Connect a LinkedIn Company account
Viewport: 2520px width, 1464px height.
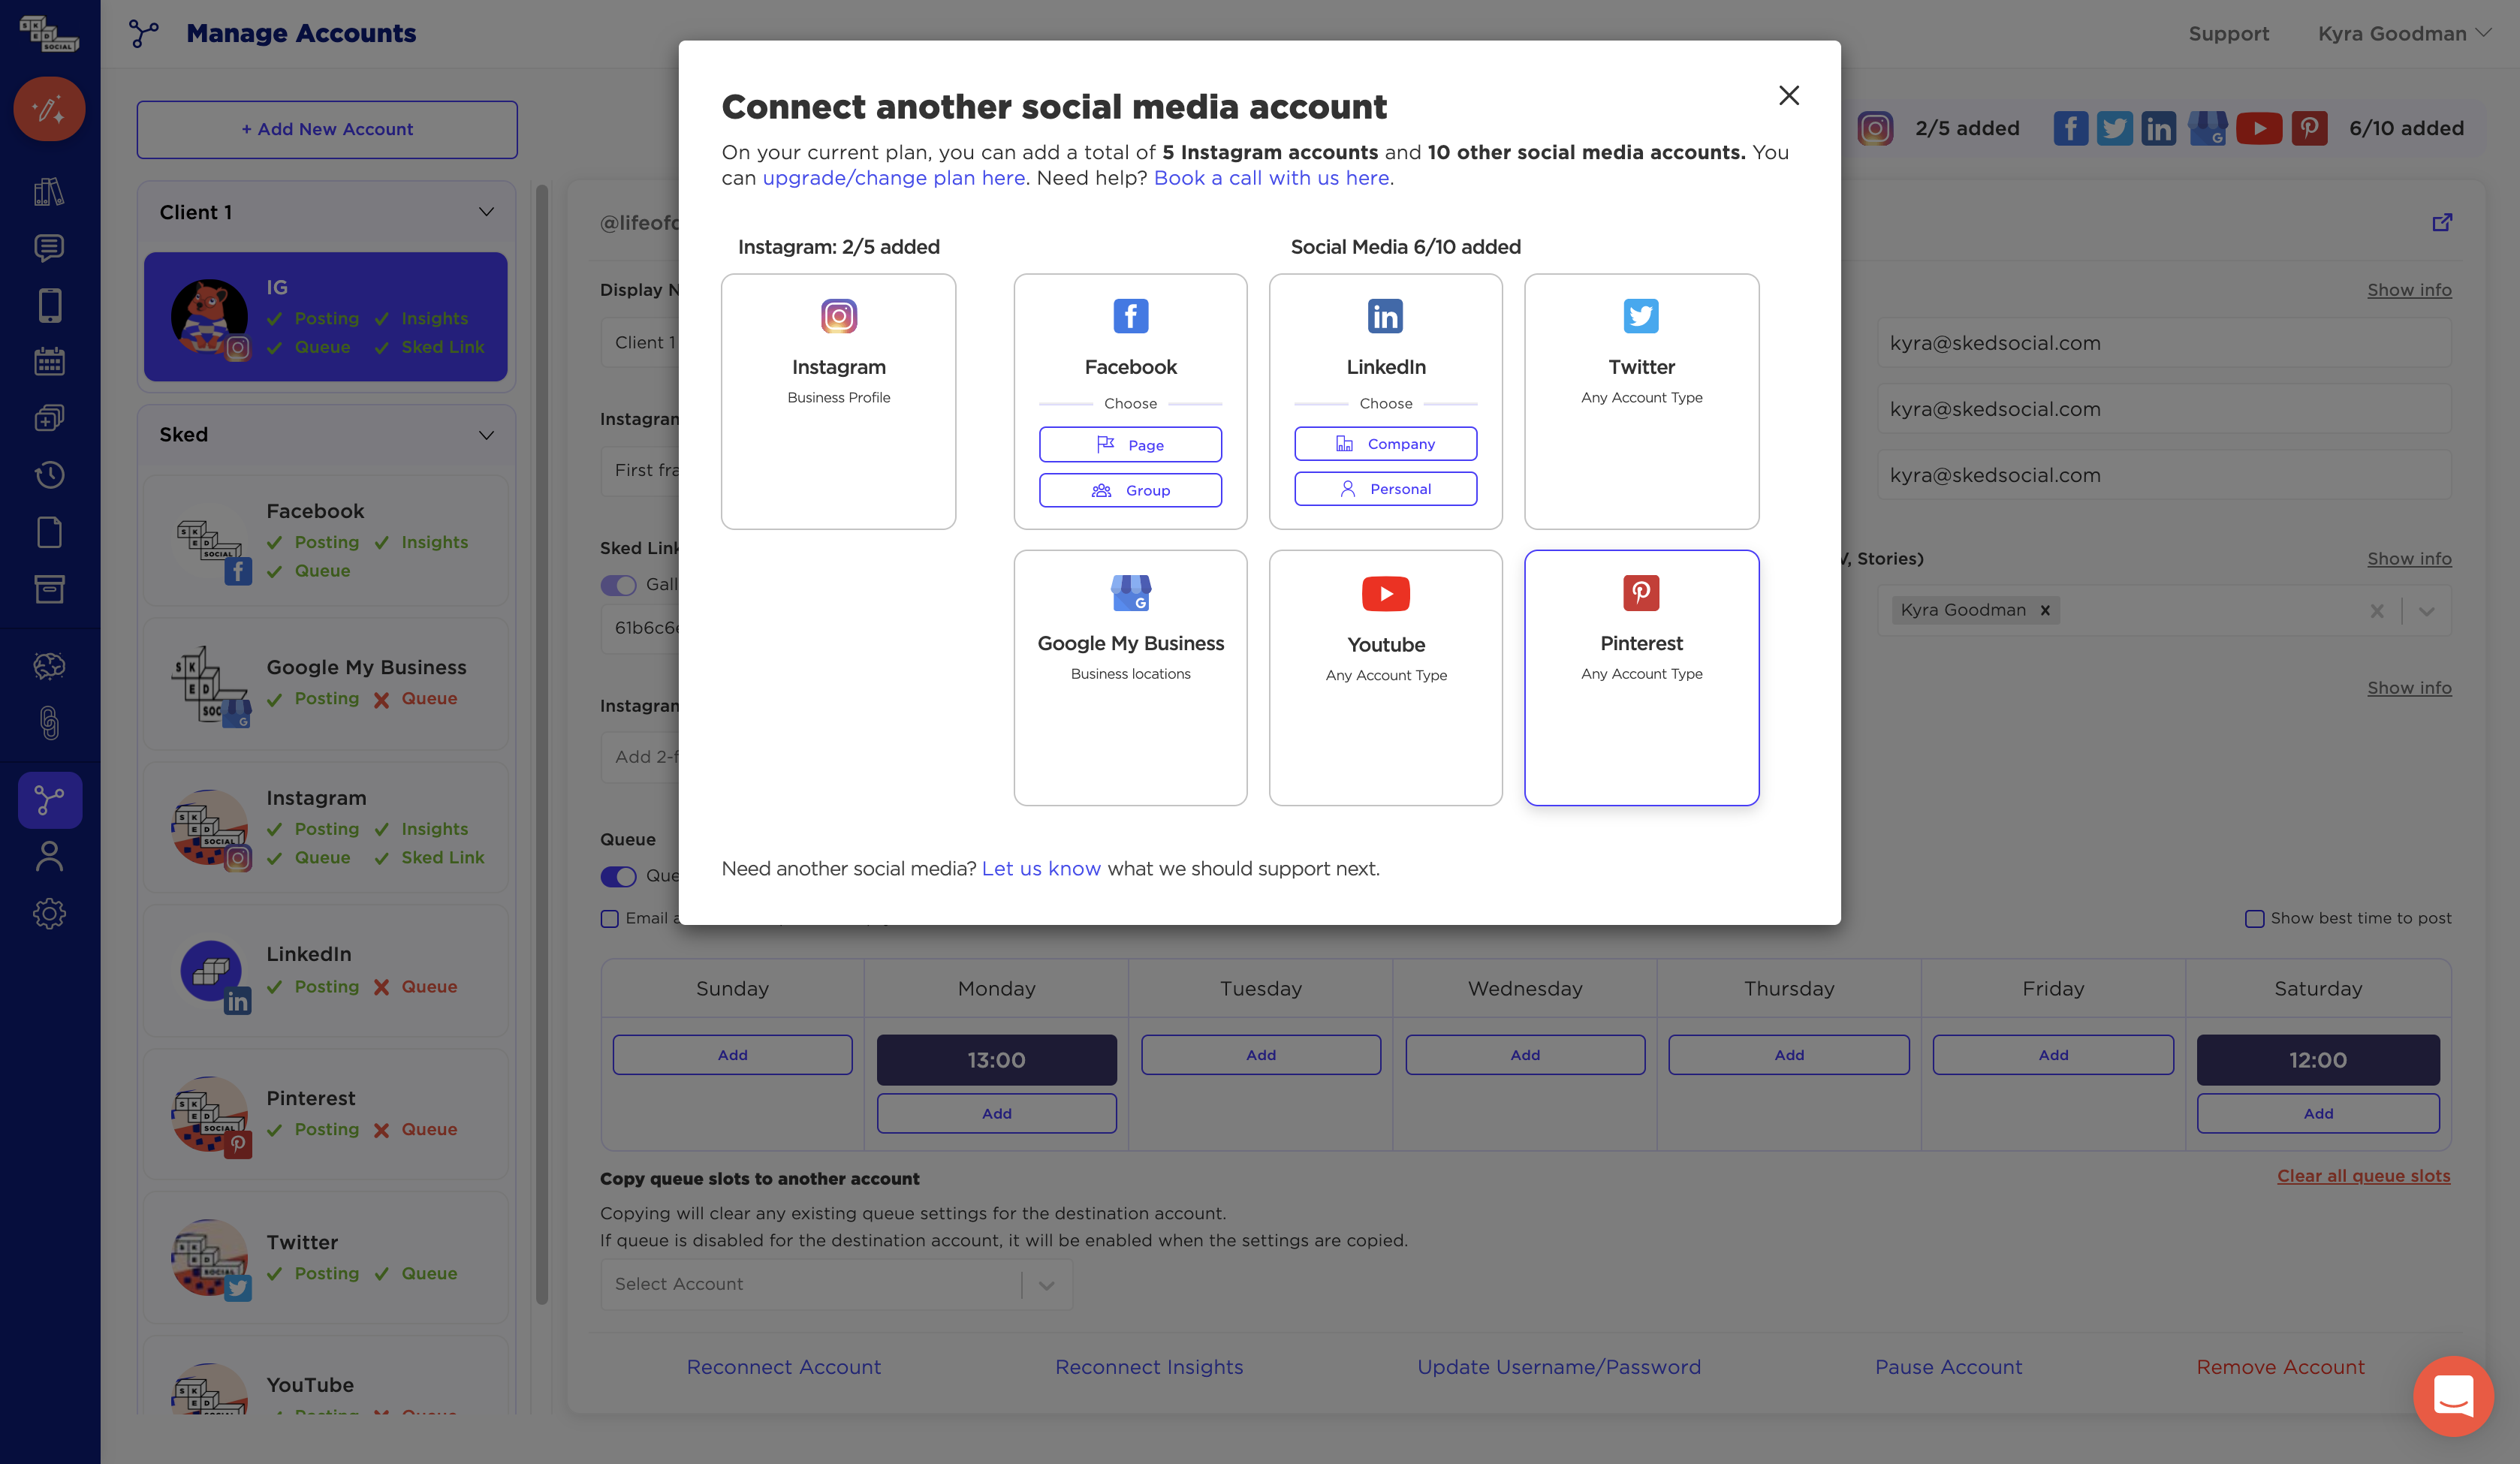point(1385,443)
